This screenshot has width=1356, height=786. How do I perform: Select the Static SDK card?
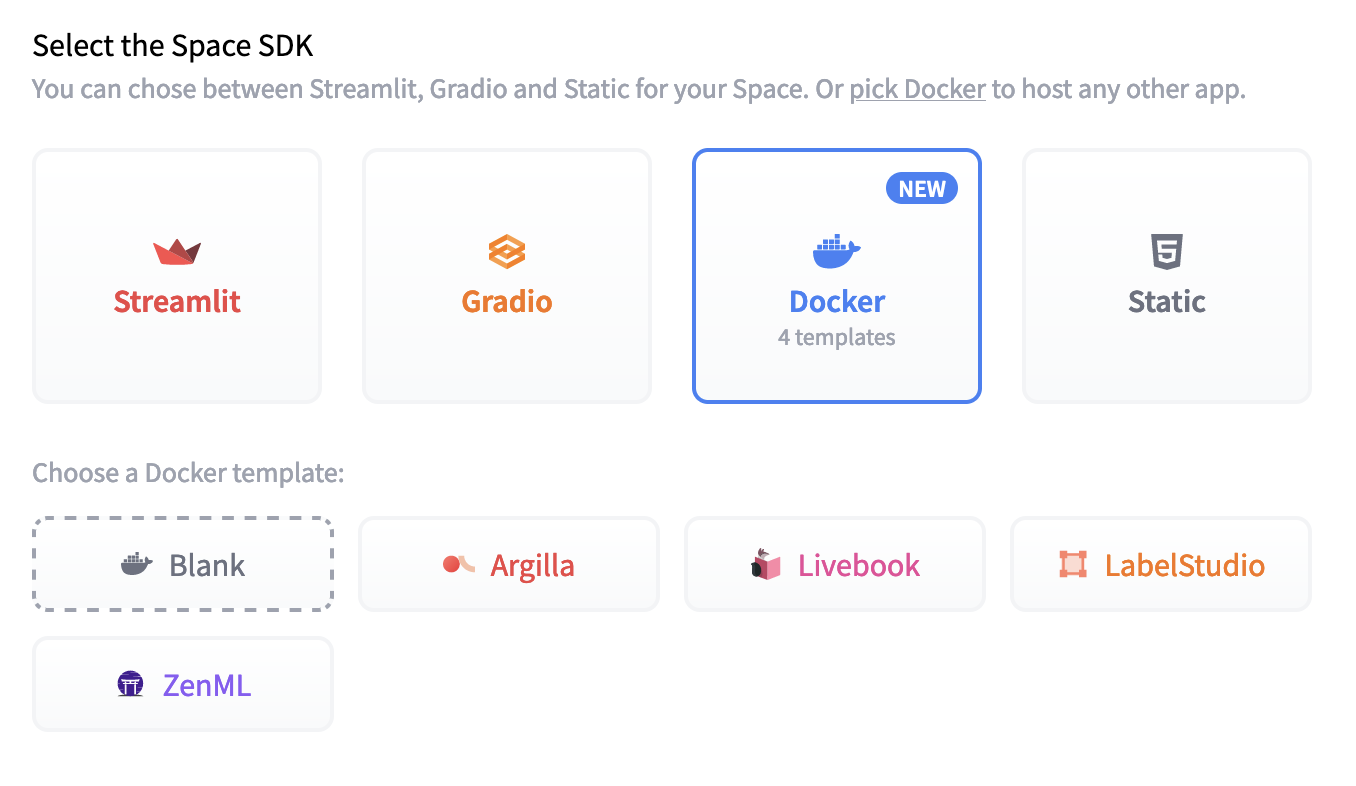(1166, 276)
